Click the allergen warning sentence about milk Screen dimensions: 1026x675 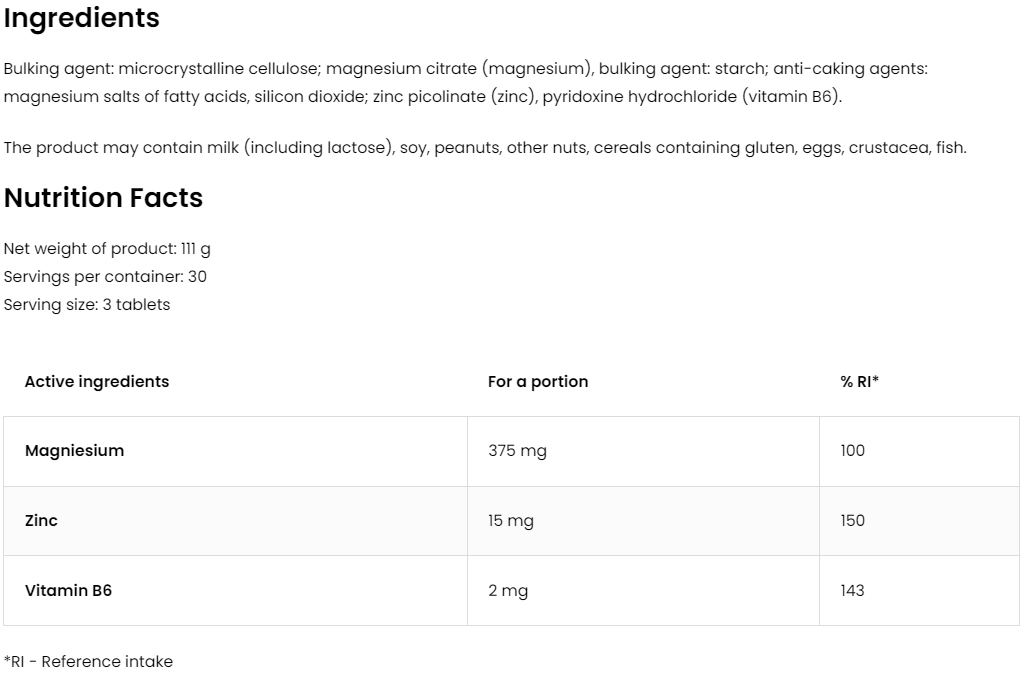point(485,148)
